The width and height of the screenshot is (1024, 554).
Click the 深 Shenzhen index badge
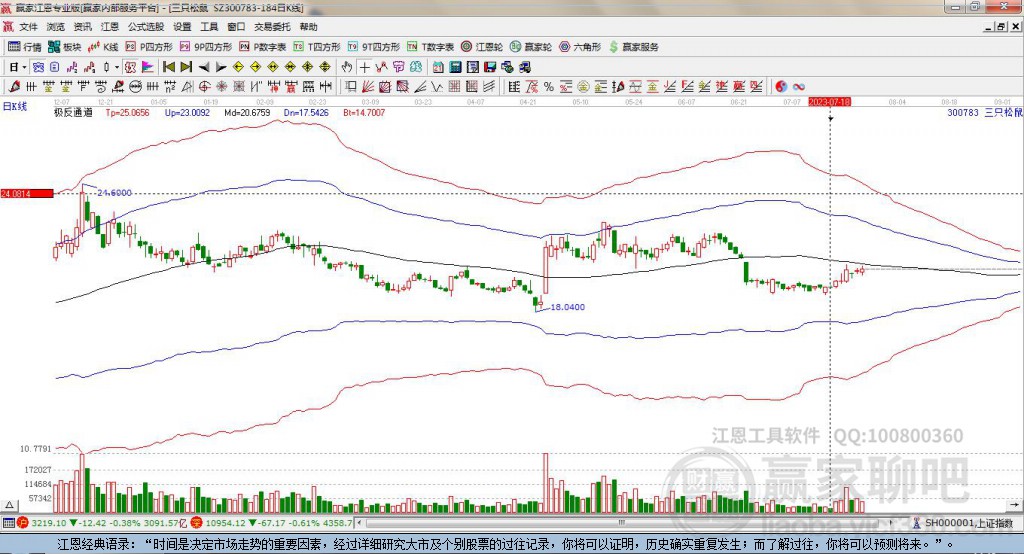[x=197, y=523]
